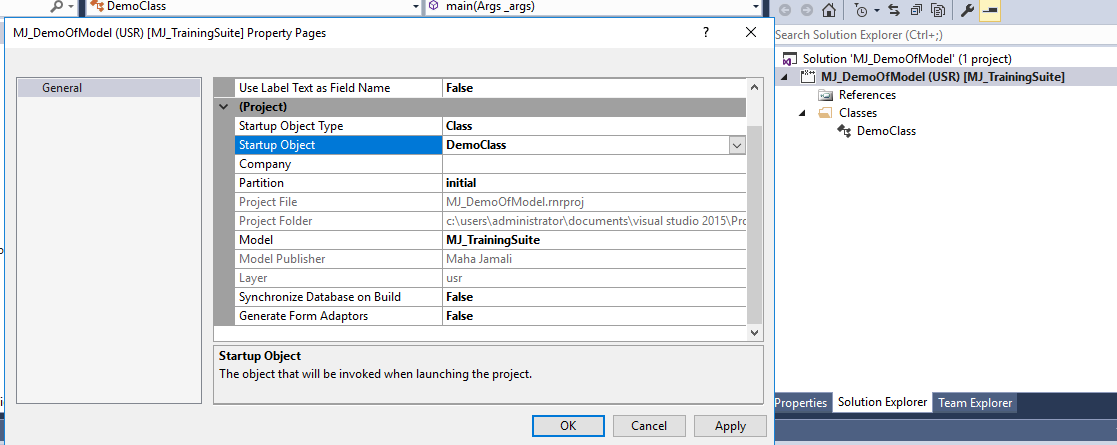
Task: Select General in the left pane
Action: point(109,88)
